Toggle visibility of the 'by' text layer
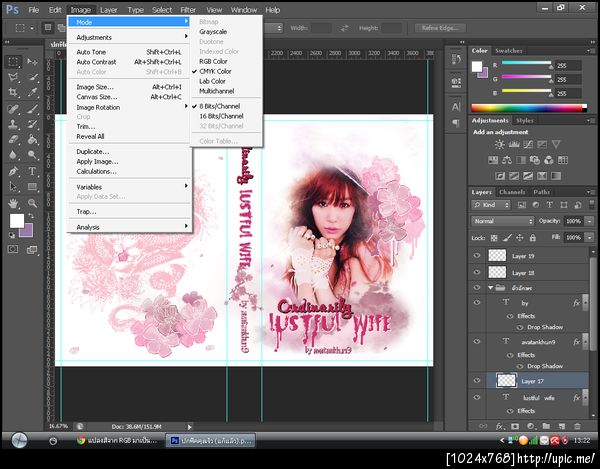Viewport: 600px width, 469px height. point(477,302)
